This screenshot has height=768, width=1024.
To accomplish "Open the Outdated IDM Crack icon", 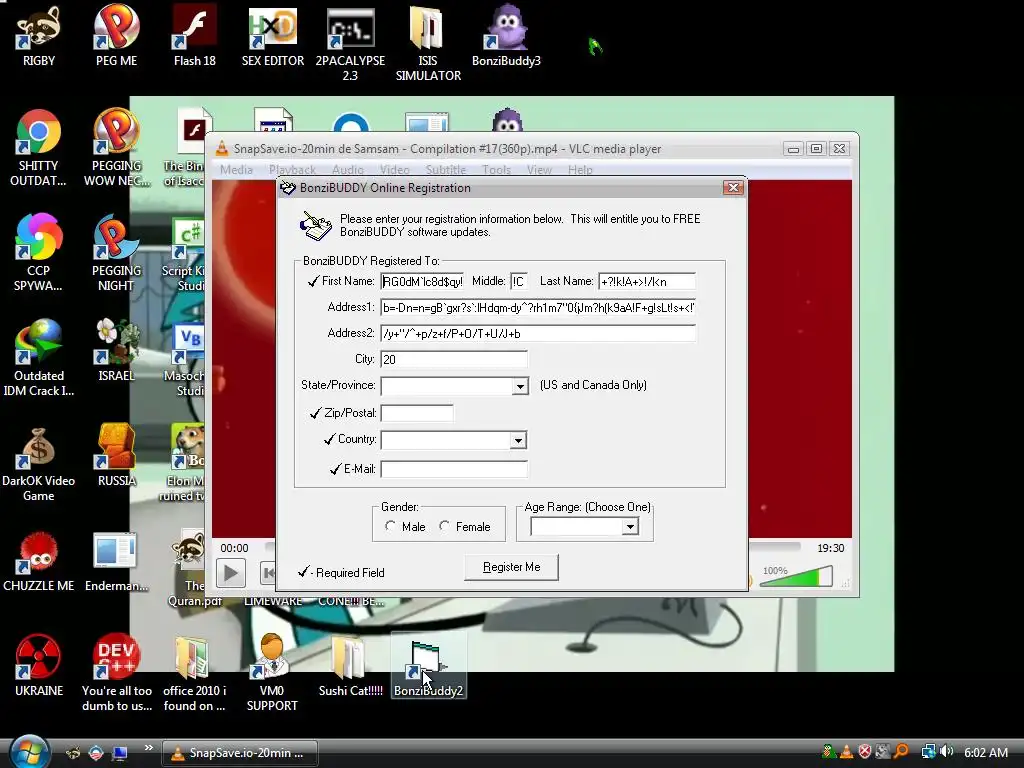I will pos(39,359).
